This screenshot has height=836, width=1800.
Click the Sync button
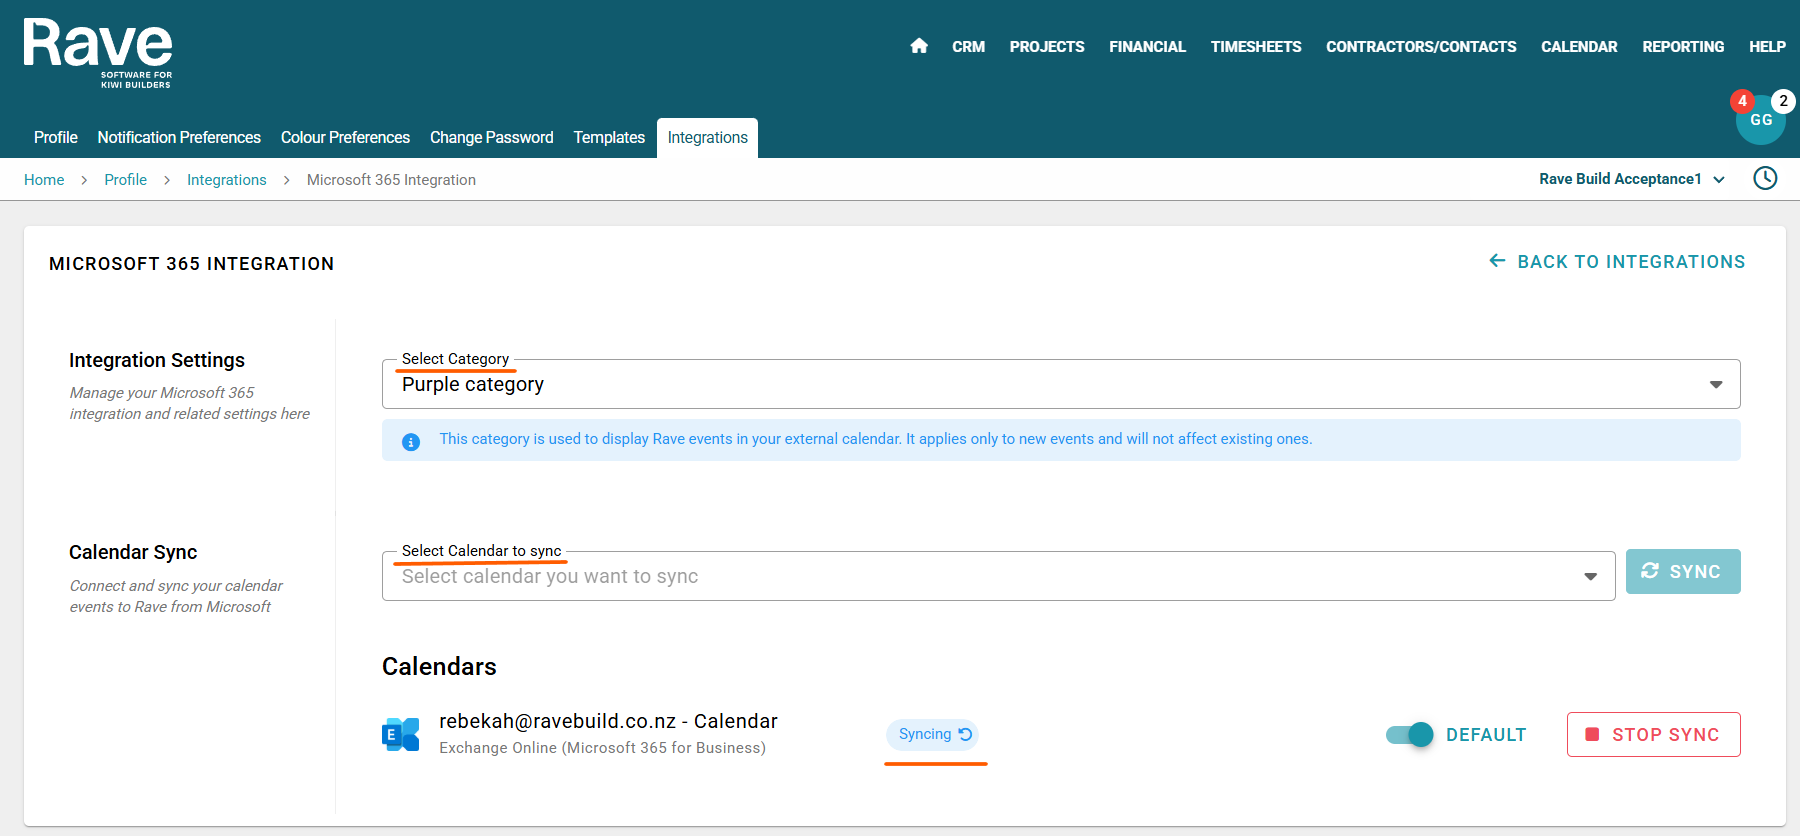click(x=1683, y=571)
